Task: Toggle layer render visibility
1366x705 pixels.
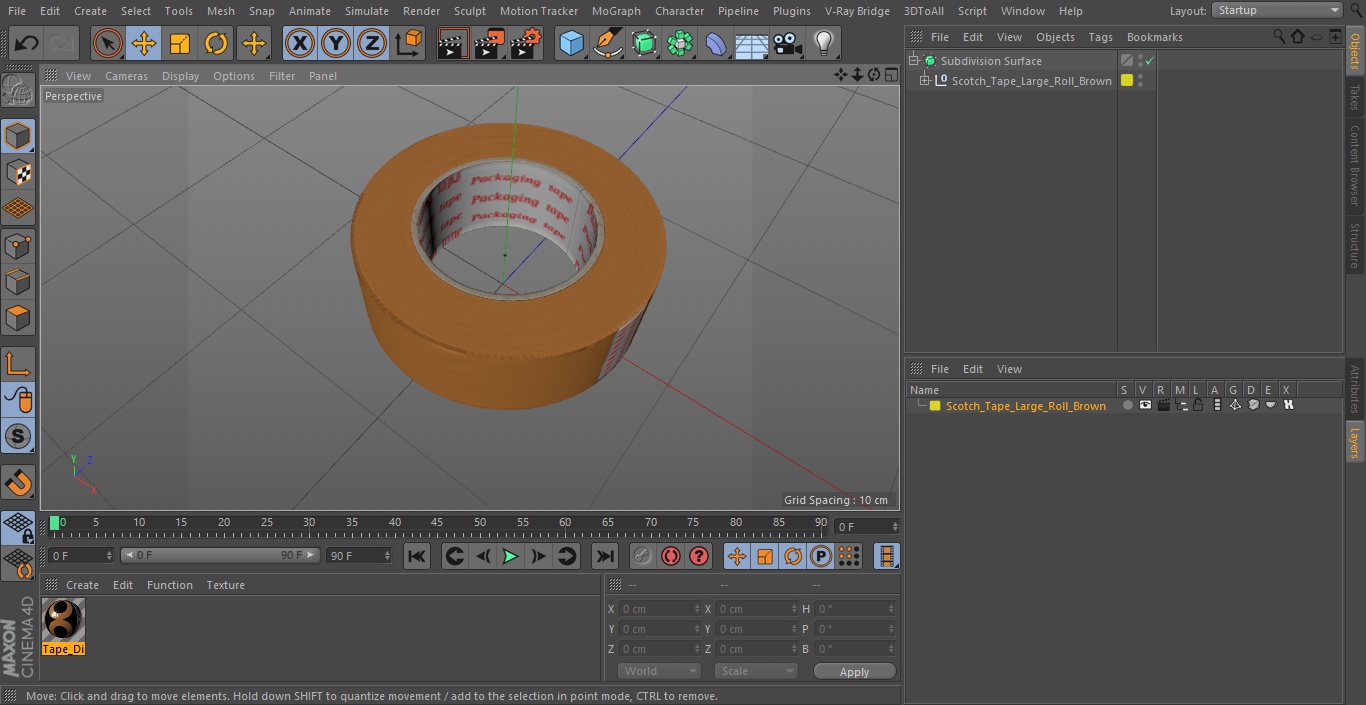Action: [1163, 406]
